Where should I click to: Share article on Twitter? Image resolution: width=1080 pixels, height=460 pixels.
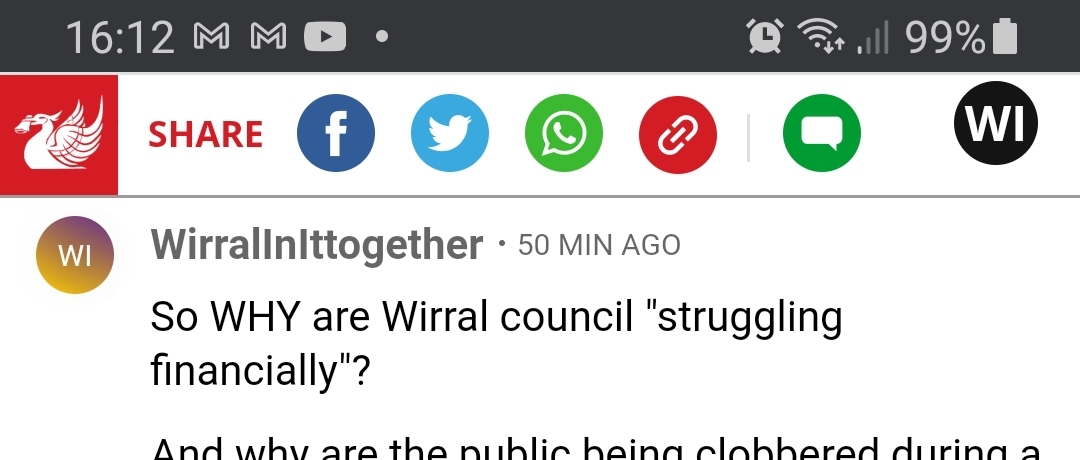[450, 133]
